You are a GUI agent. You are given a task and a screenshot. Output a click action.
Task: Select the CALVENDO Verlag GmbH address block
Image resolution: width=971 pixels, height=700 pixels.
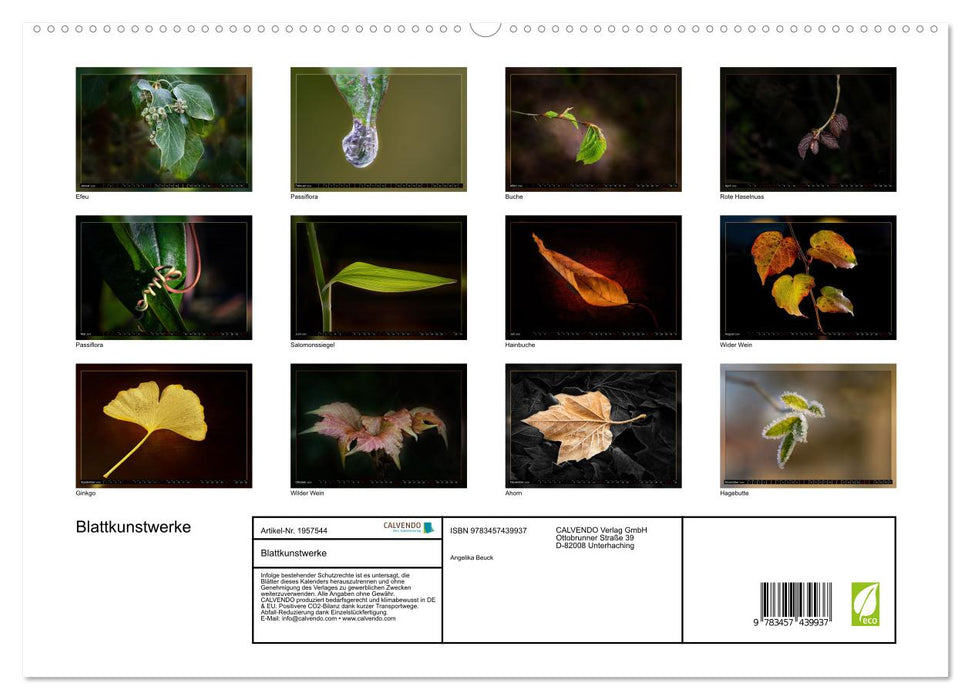point(601,537)
